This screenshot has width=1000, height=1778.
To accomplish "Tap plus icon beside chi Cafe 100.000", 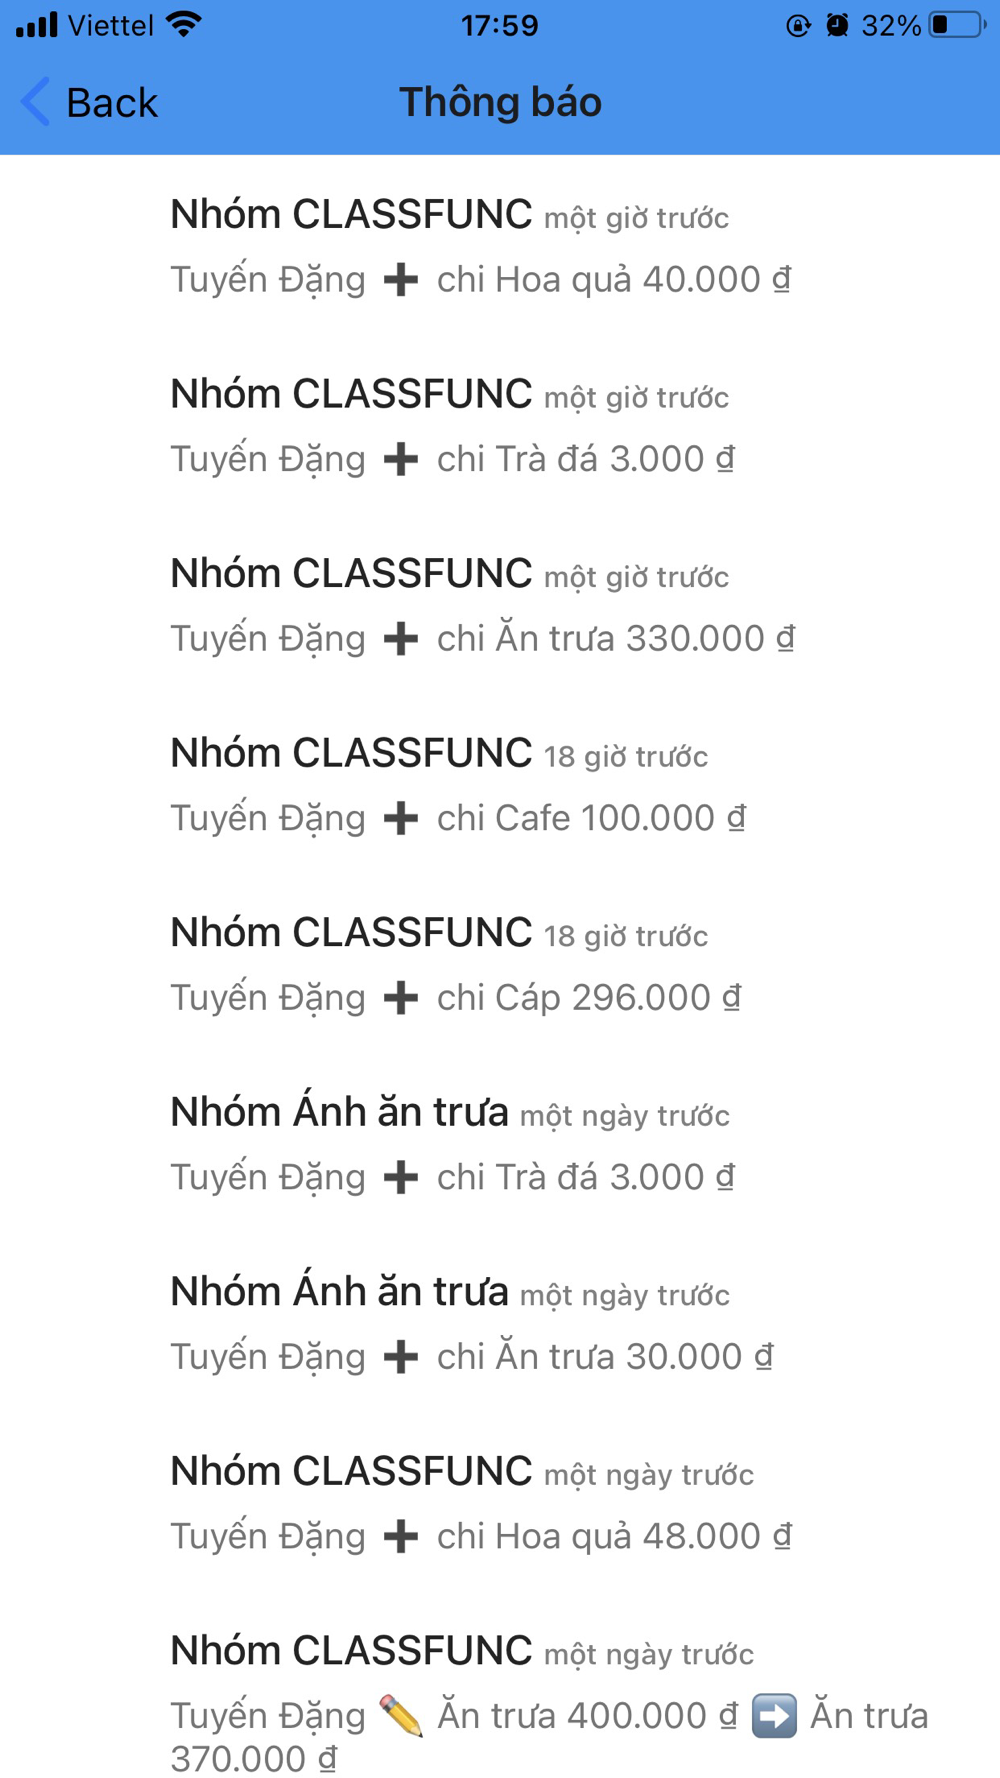I will (401, 819).
